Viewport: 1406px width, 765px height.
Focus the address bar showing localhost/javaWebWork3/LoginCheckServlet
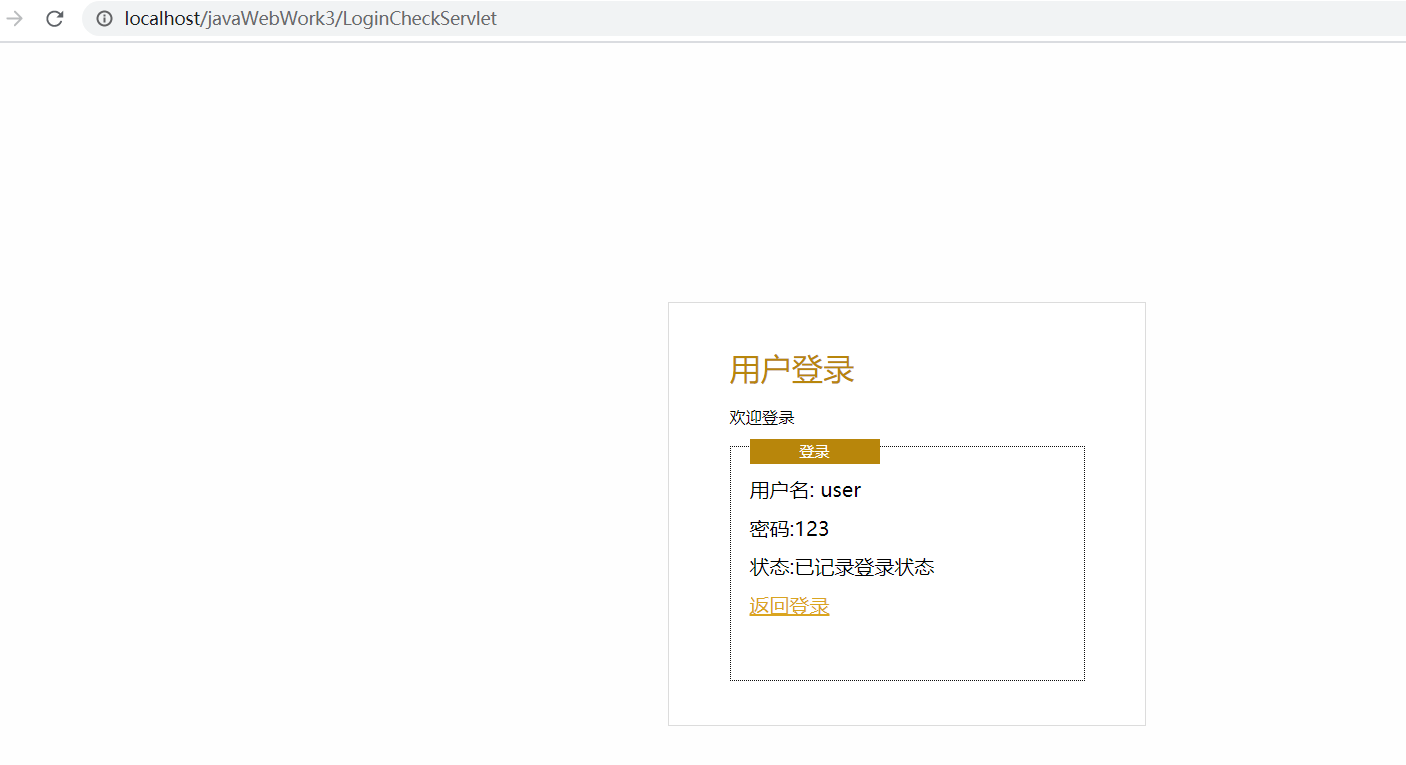[744, 18]
